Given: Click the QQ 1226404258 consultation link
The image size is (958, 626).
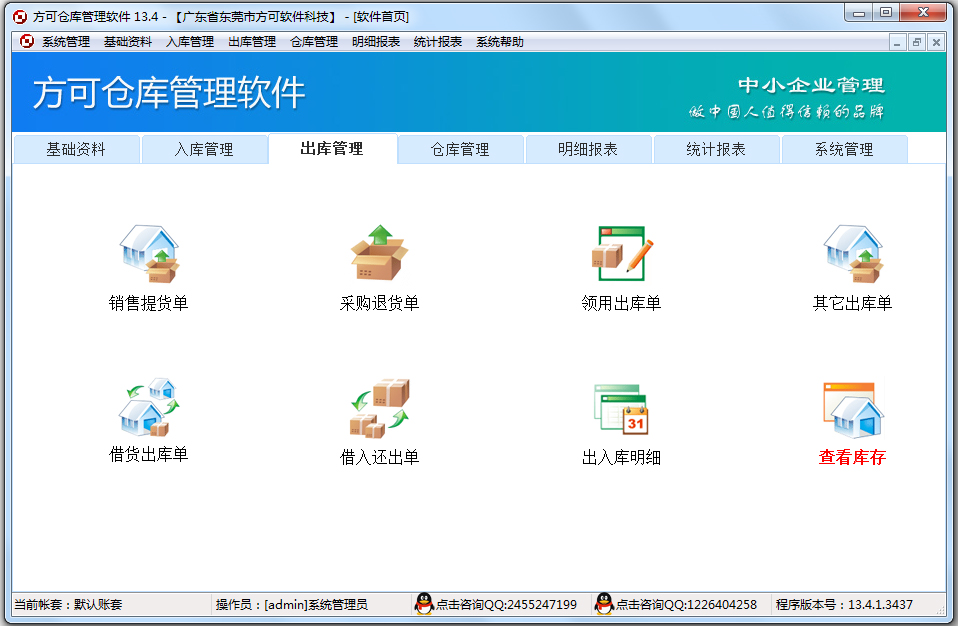Looking at the screenshot, I should 676,605.
